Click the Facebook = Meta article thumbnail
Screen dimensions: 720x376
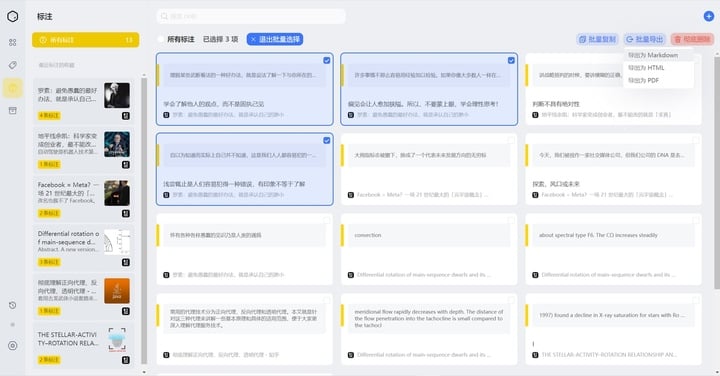[x=117, y=193]
